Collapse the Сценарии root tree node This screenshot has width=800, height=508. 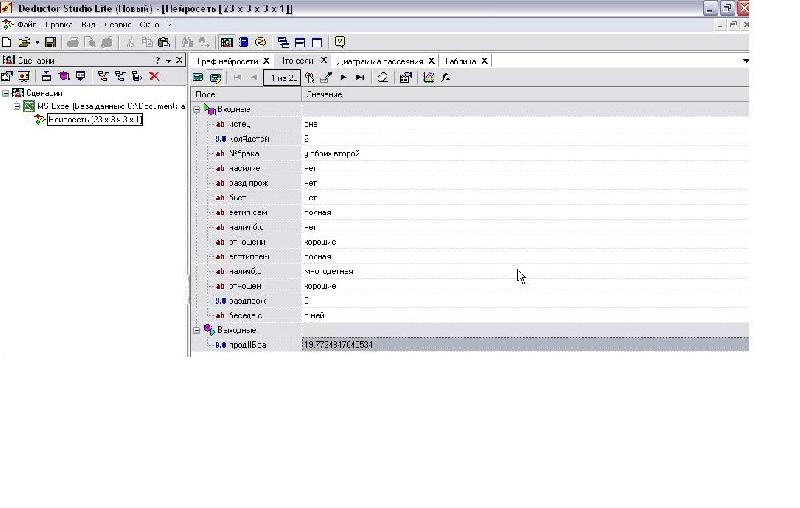click(5, 93)
